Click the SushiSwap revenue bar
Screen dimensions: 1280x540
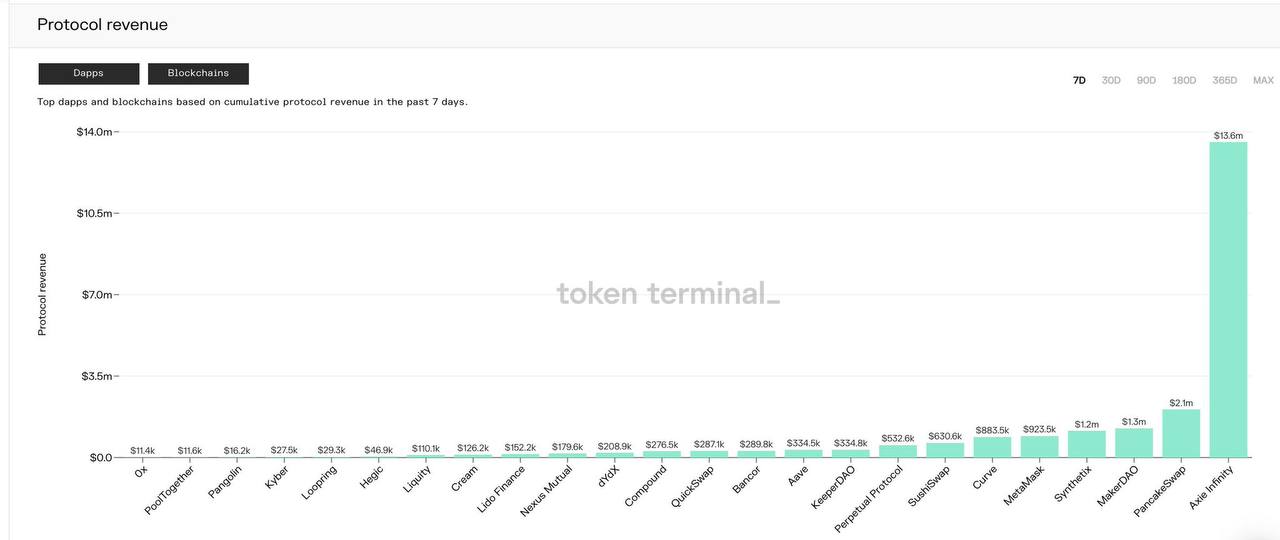coord(945,450)
